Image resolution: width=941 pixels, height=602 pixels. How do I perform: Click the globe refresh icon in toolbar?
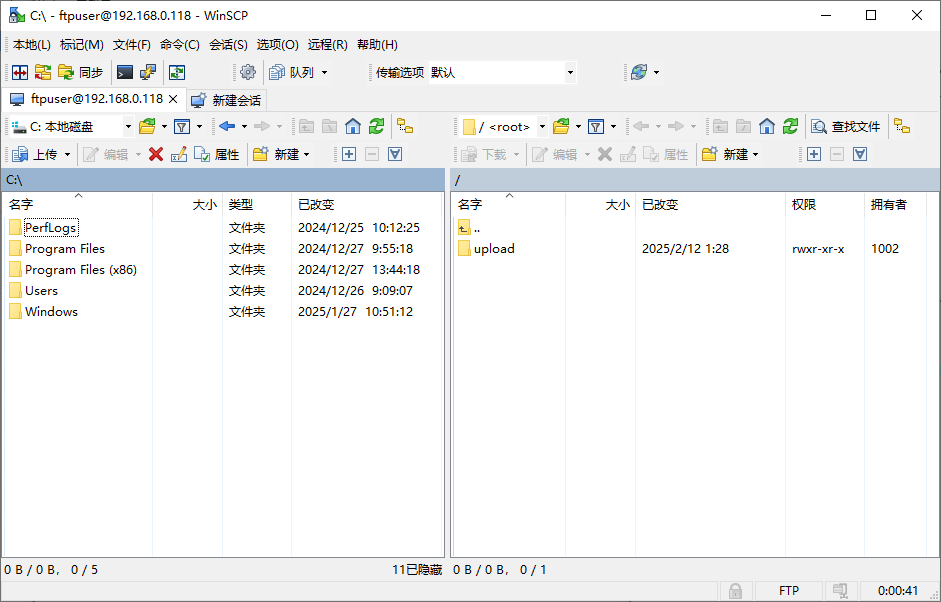point(639,73)
